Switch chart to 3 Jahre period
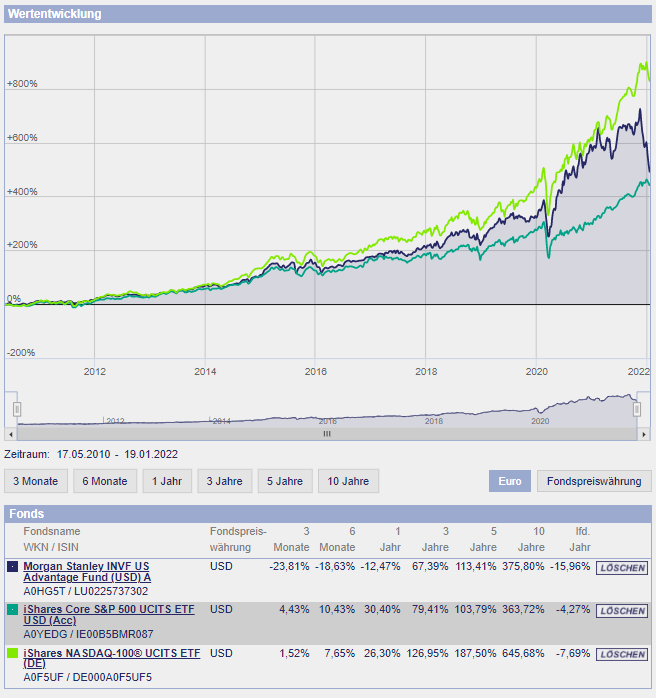656x698 pixels. click(225, 481)
